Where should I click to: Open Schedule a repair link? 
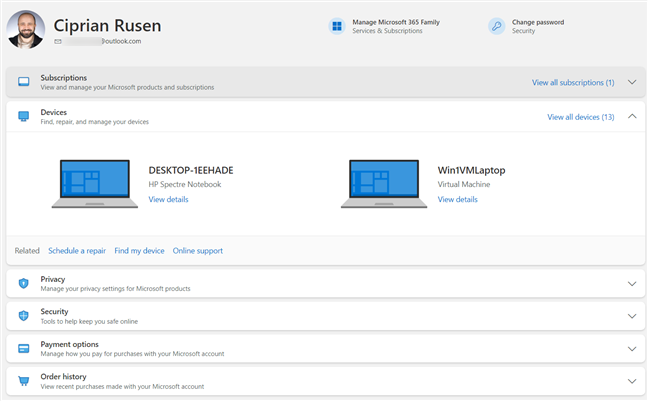(x=77, y=251)
